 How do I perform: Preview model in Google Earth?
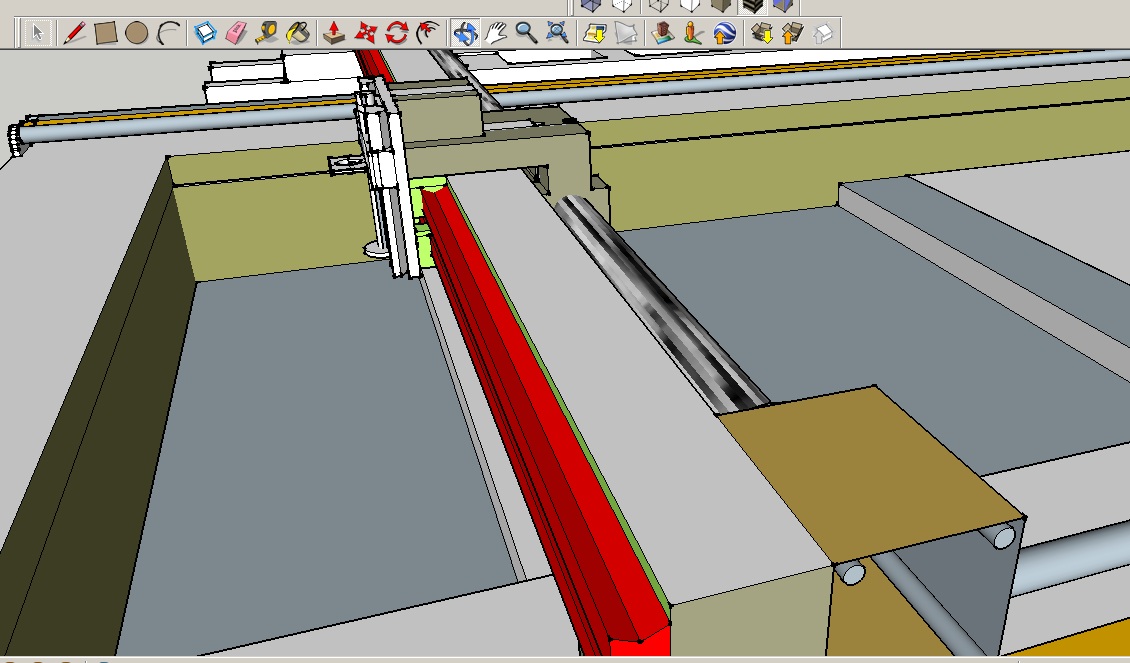(724, 32)
